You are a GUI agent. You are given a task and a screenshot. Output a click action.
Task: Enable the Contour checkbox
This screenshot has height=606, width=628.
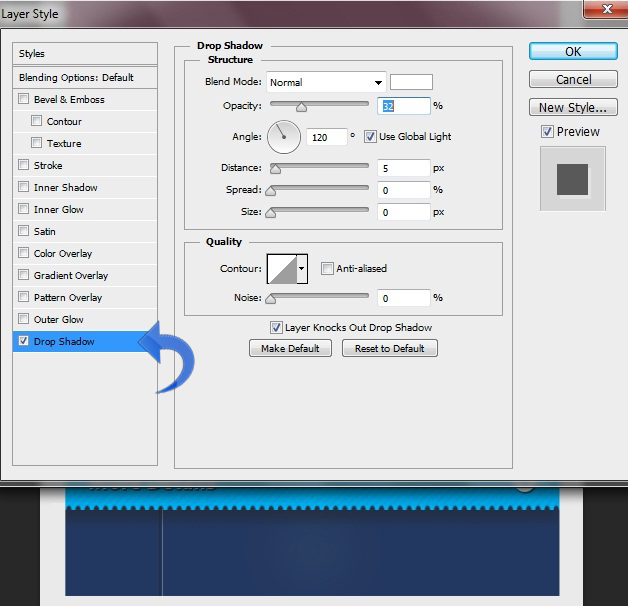point(36,121)
